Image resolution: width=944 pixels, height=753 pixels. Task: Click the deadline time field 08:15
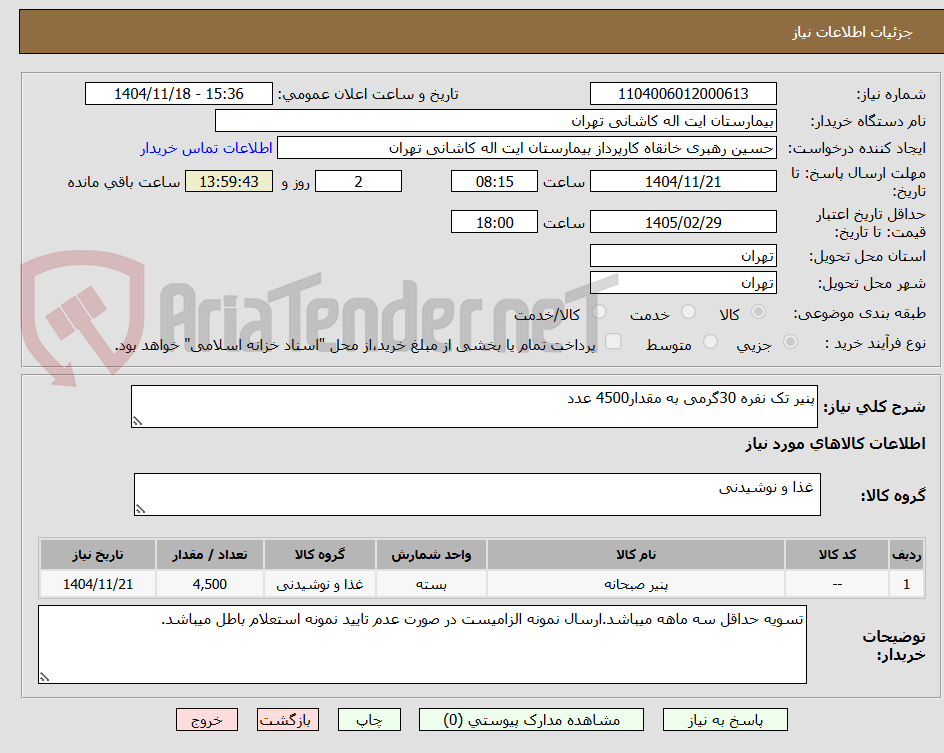(x=494, y=181)
